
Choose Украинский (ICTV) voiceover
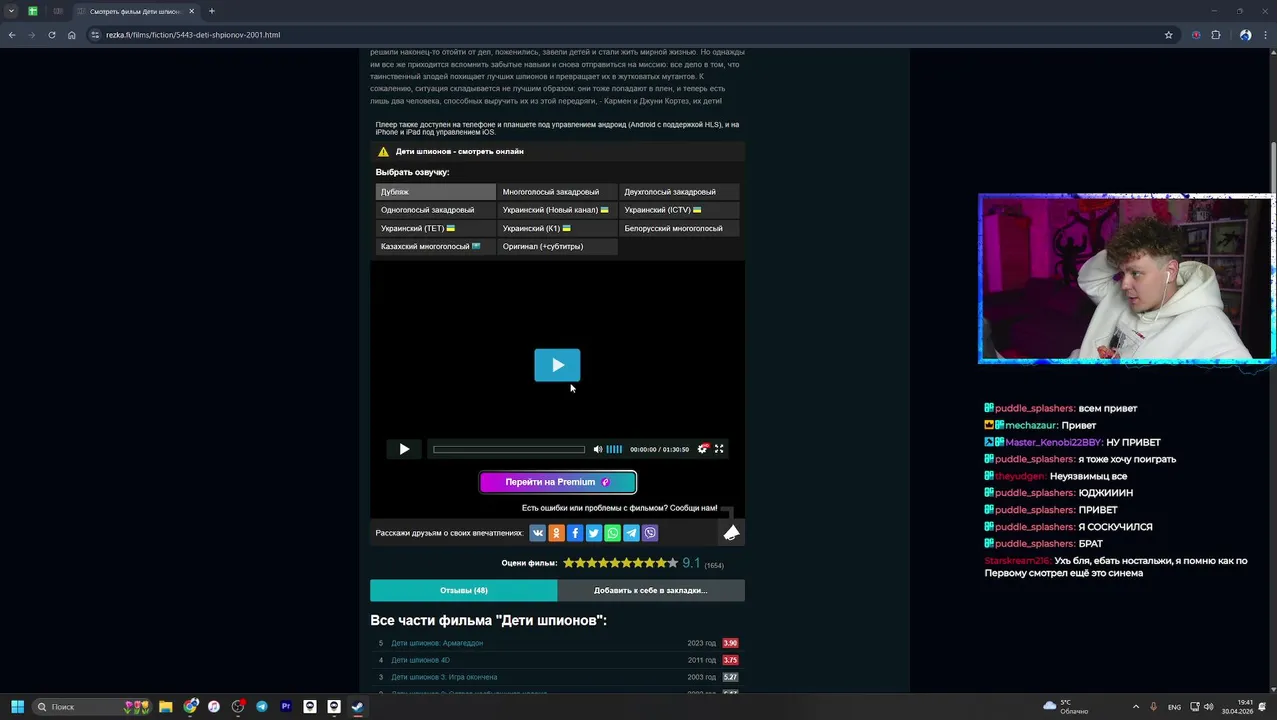(x=679, y=210)
